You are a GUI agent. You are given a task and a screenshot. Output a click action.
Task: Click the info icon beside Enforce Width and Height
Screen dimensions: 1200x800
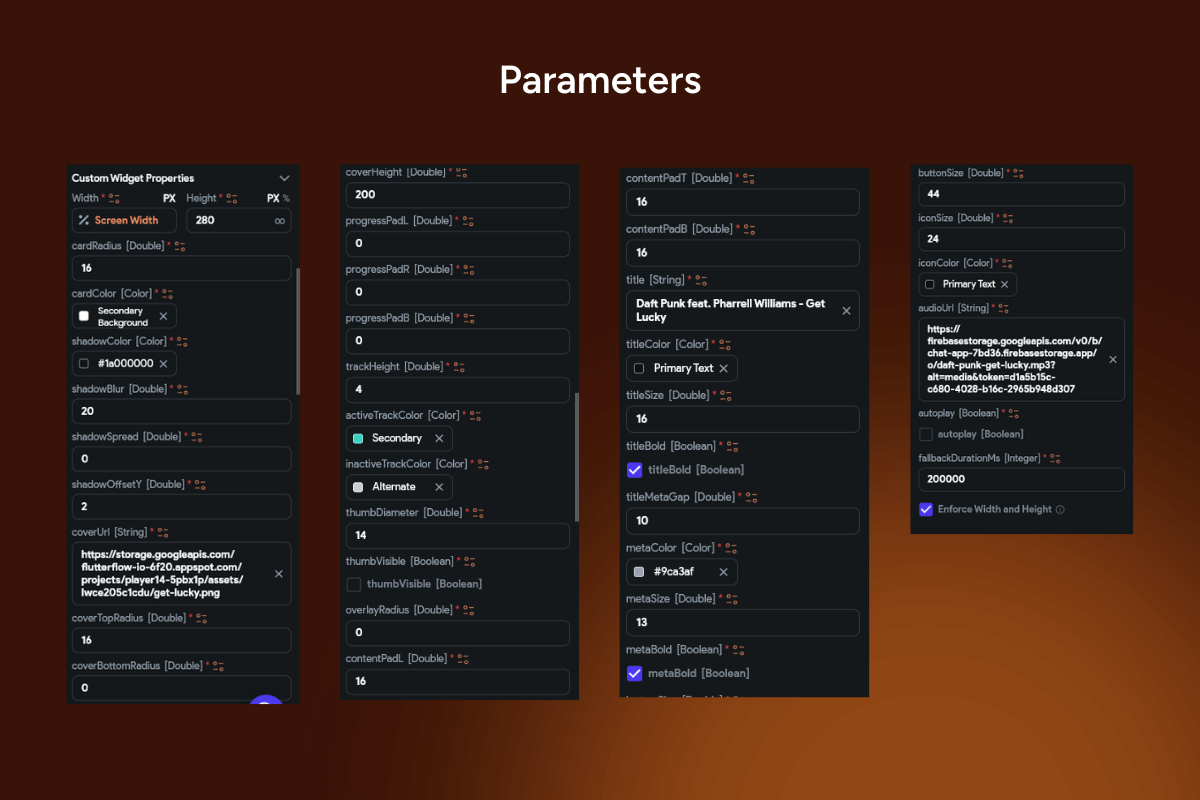1060,509
